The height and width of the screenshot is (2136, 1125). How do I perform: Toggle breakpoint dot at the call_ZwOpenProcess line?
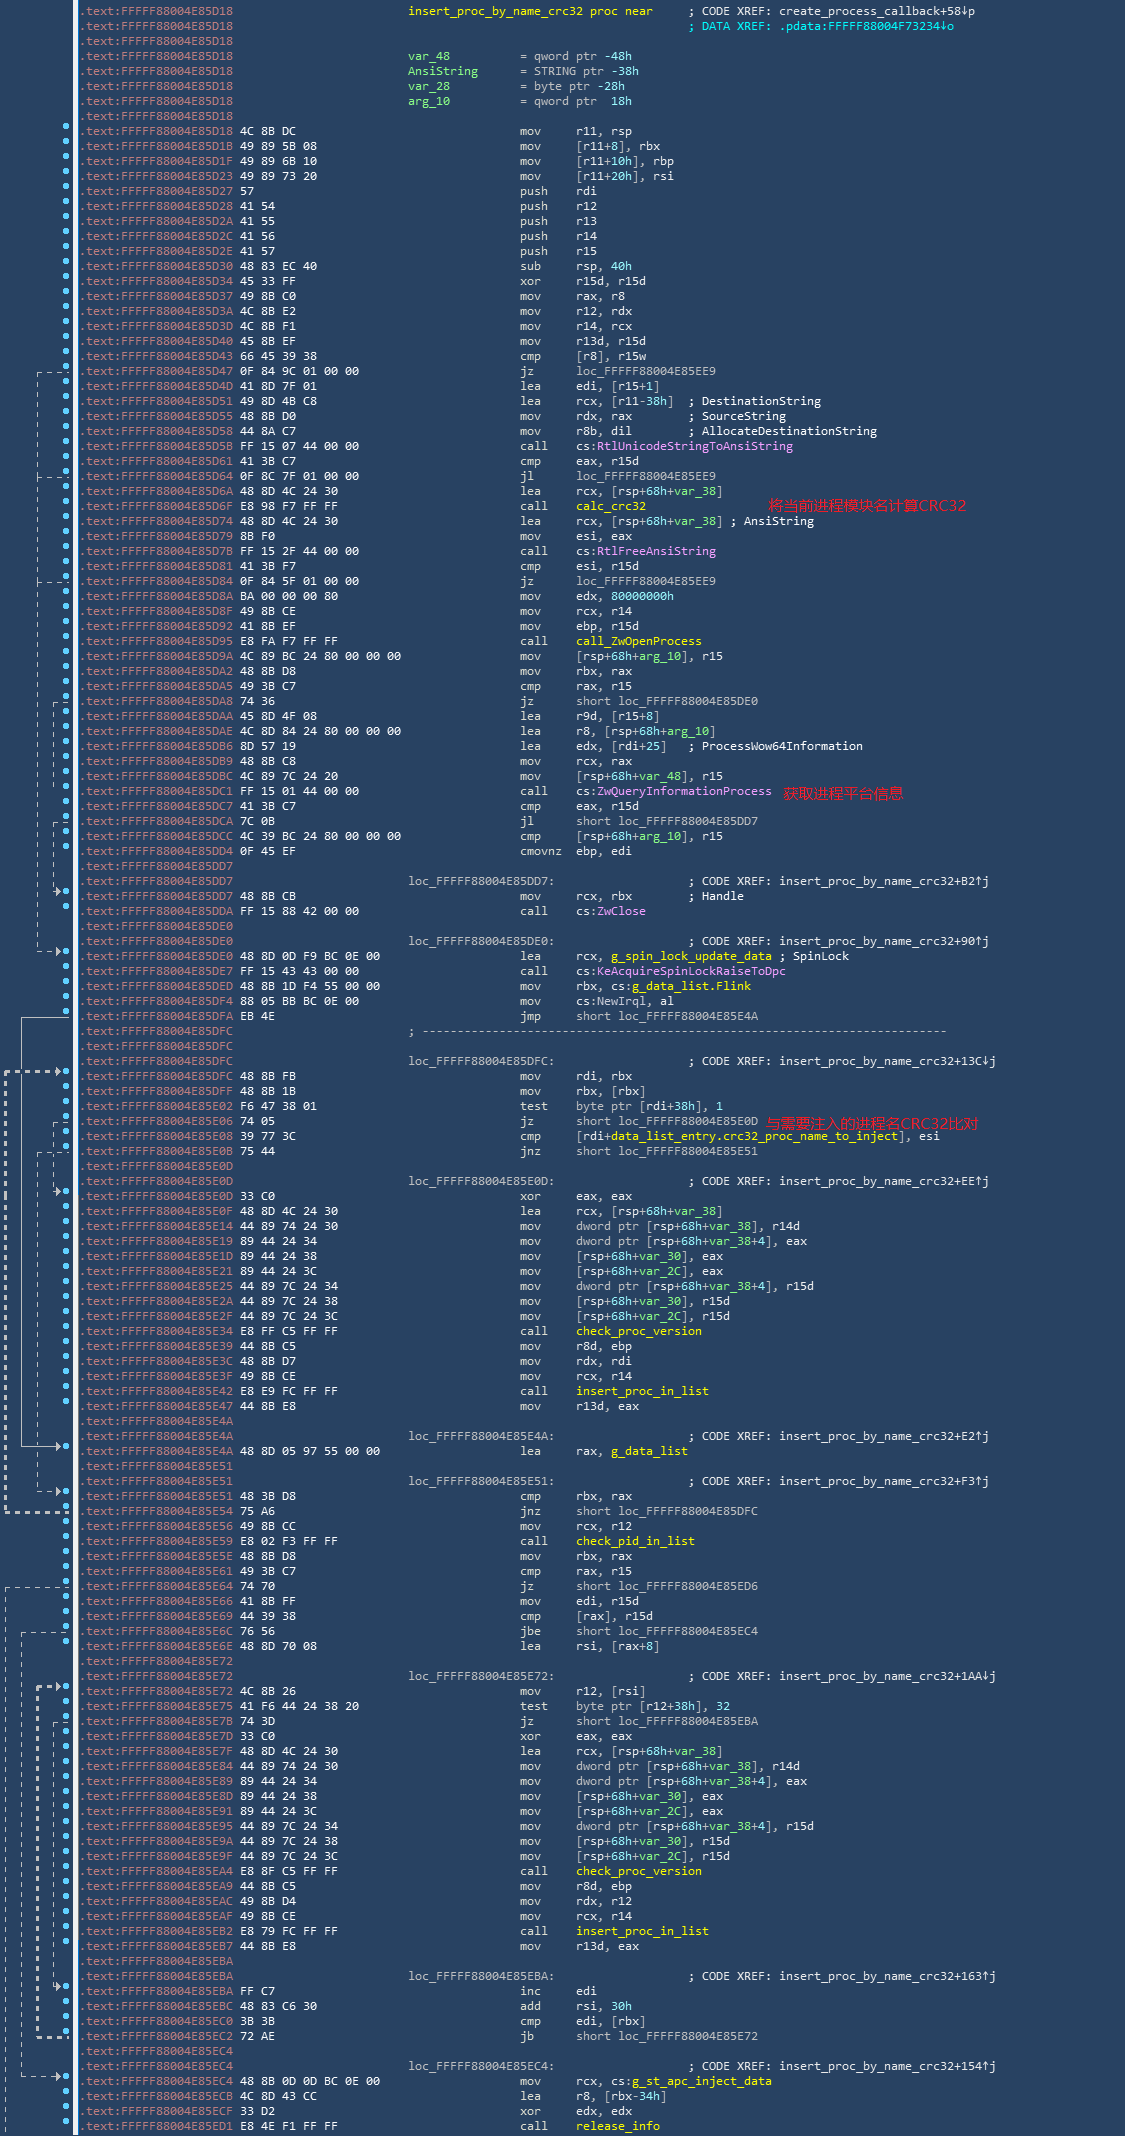(66, 641)
